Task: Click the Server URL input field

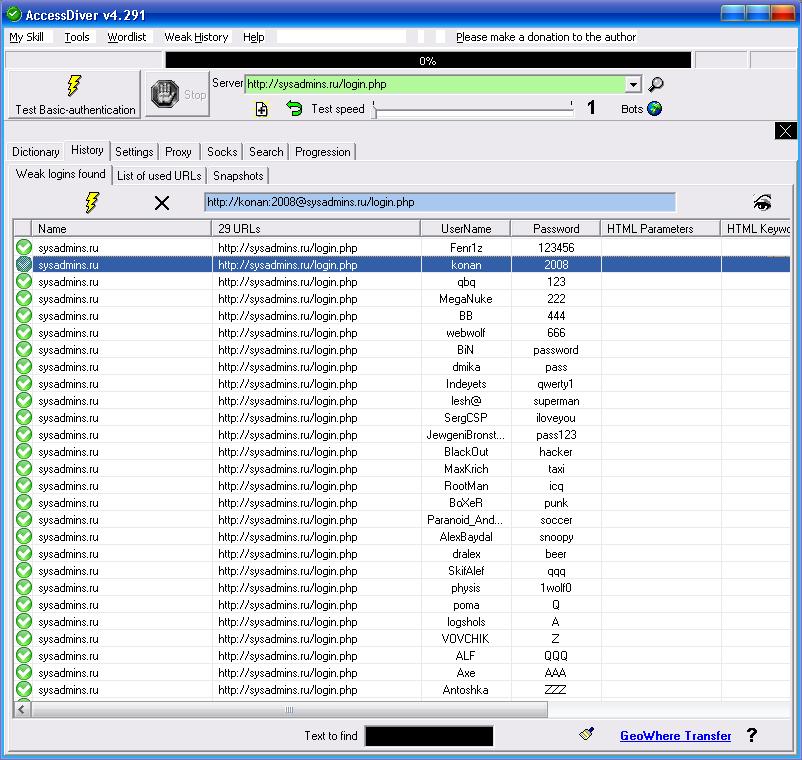Action: point(435,84)
